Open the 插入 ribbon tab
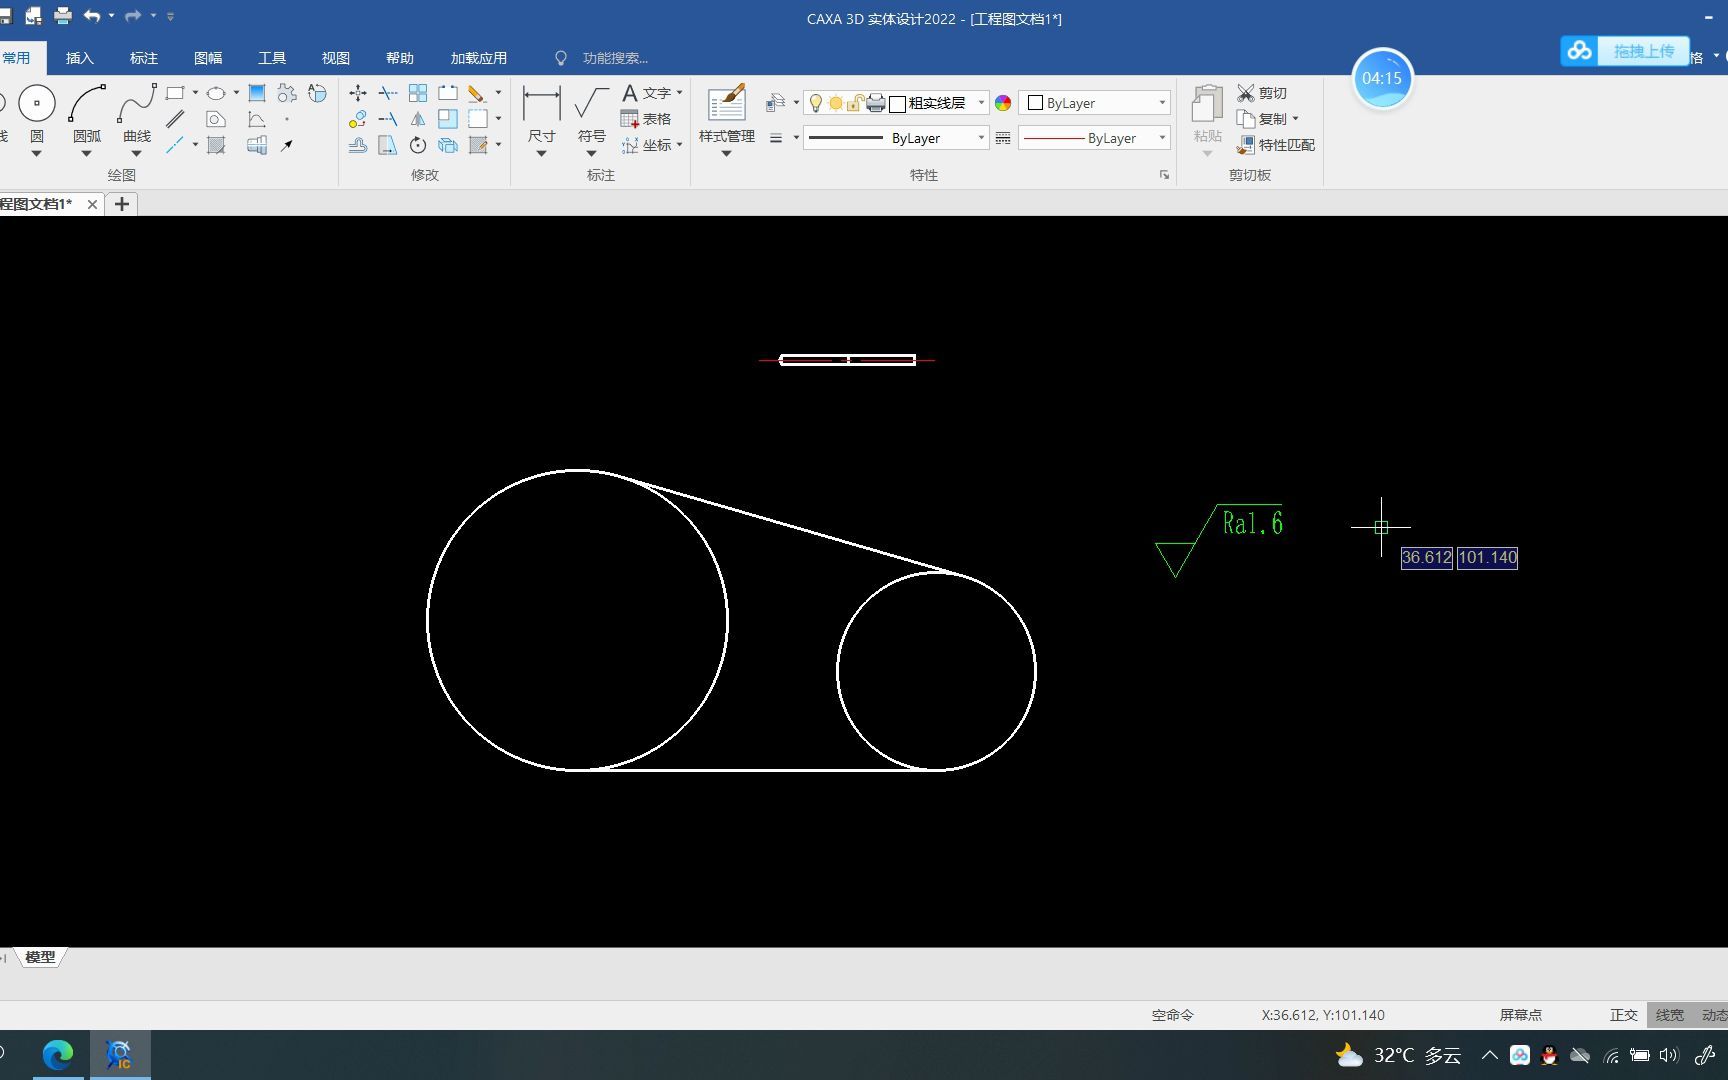 pyautogui.click(x=79, y=58)
